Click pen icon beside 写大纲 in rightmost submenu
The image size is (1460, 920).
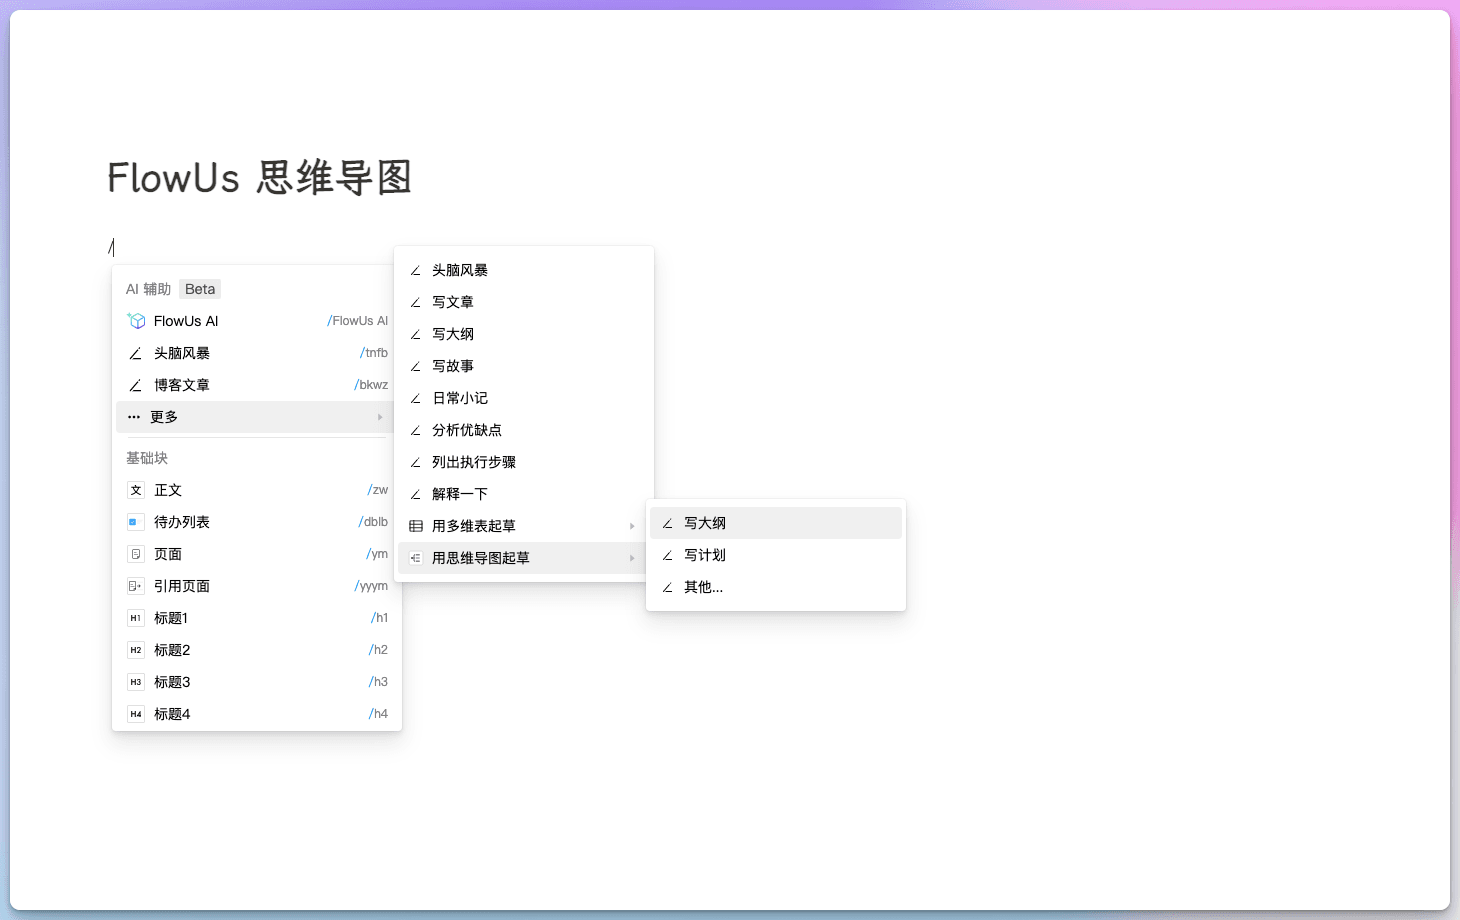pyautogui.click(x=668, y=523)
